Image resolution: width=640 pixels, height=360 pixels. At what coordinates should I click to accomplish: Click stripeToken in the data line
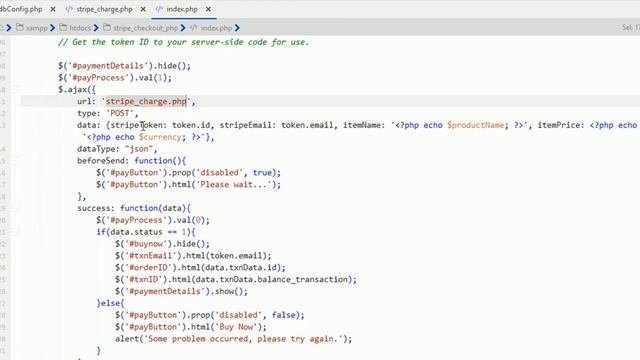(x=136, y=125)
